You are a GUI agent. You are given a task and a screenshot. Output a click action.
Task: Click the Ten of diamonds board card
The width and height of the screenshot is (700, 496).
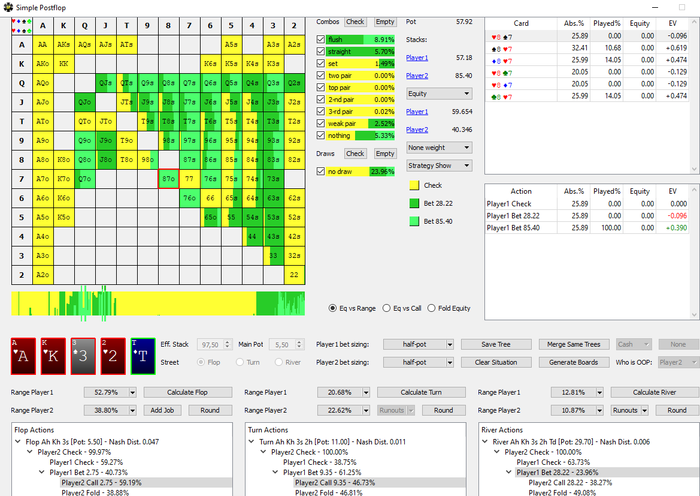click(x=143, y=356)
